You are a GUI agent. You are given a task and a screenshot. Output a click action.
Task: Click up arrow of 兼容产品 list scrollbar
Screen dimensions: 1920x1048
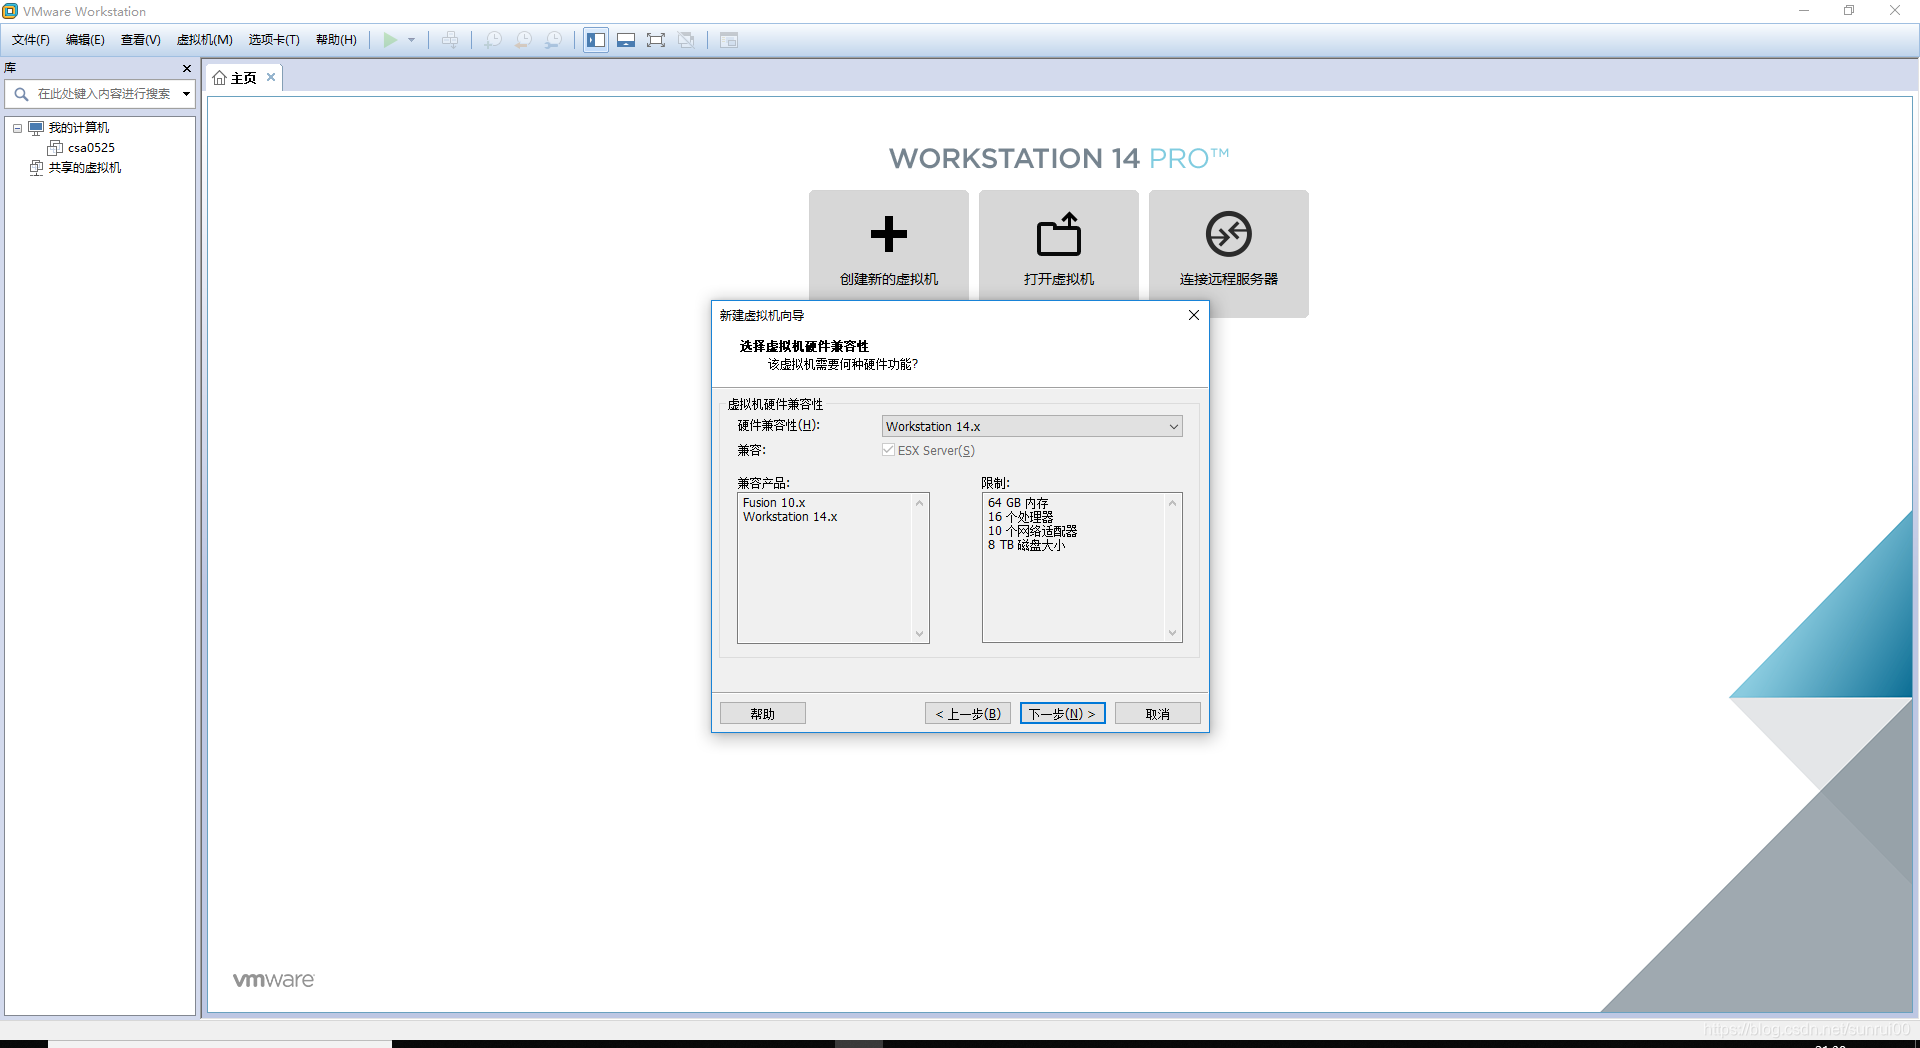(x=919, y=503)
